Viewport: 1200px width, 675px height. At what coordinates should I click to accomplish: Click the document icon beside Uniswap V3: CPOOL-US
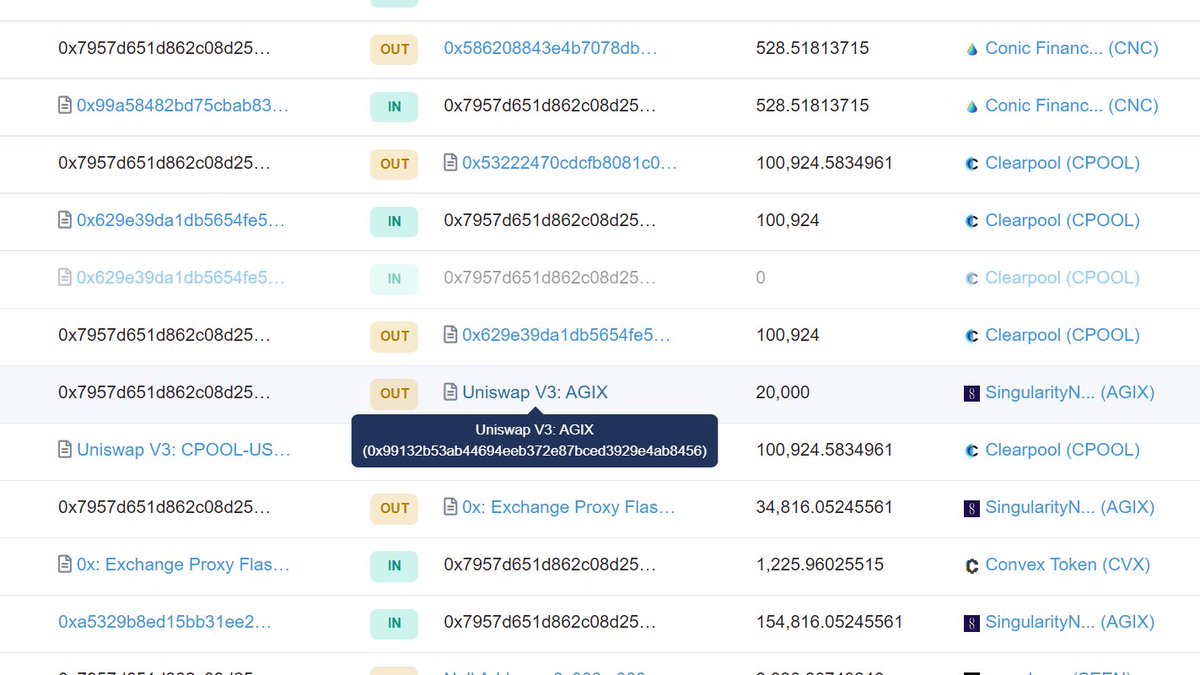[63, 450]
